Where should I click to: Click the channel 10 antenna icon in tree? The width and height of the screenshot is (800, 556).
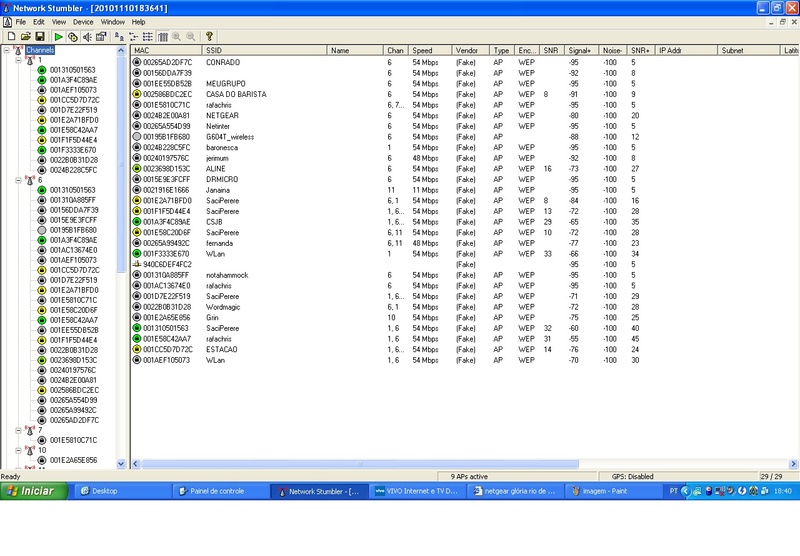30,450
